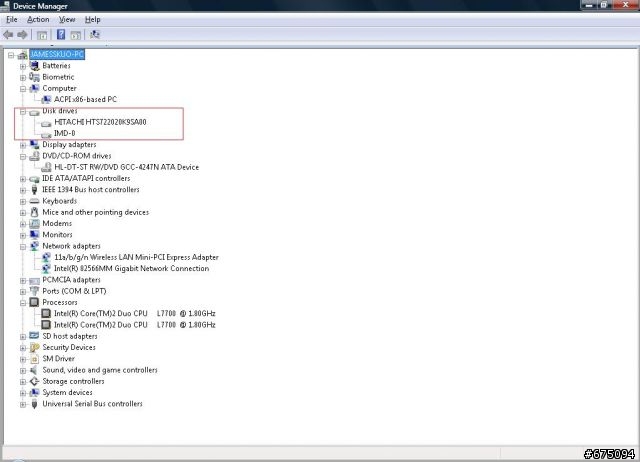Click the System devices icon
This screenshot has width=640, height=462.
pos(35,393)
